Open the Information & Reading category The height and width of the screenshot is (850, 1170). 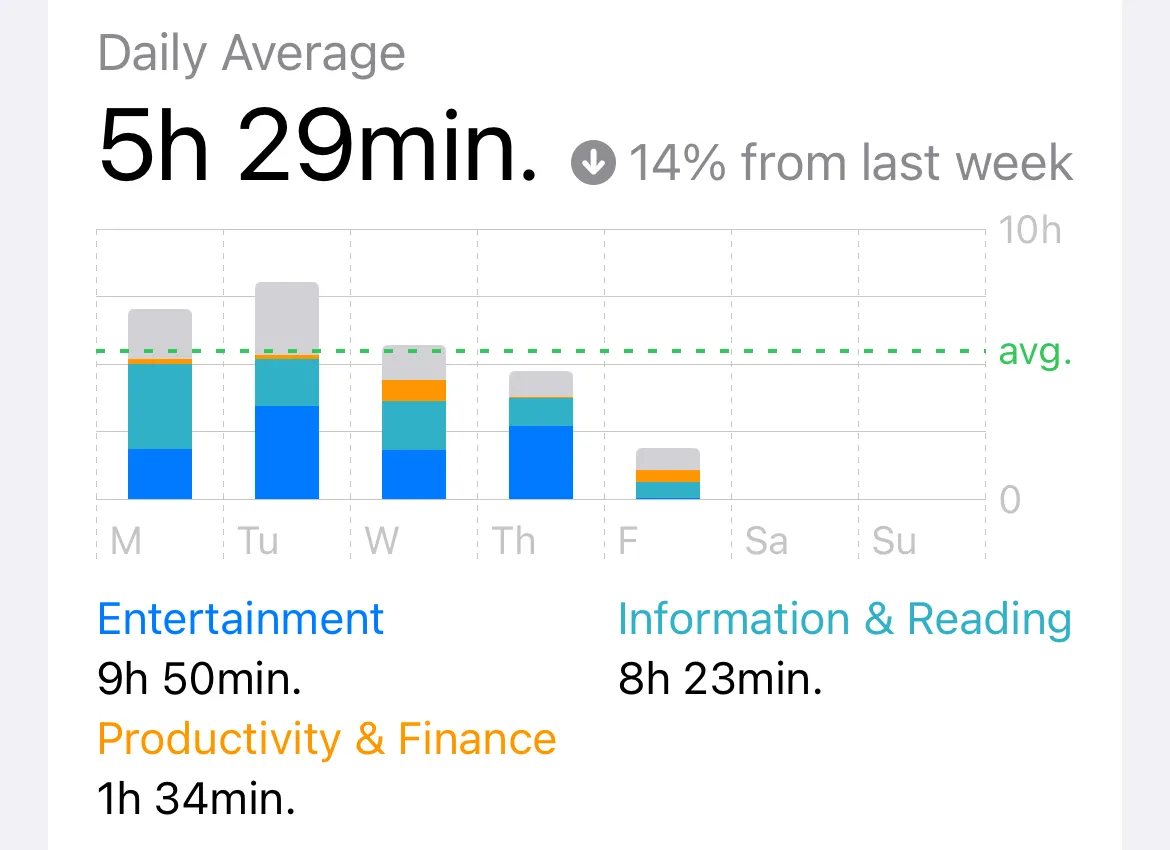pyautogui.click(x=845, y=619)
